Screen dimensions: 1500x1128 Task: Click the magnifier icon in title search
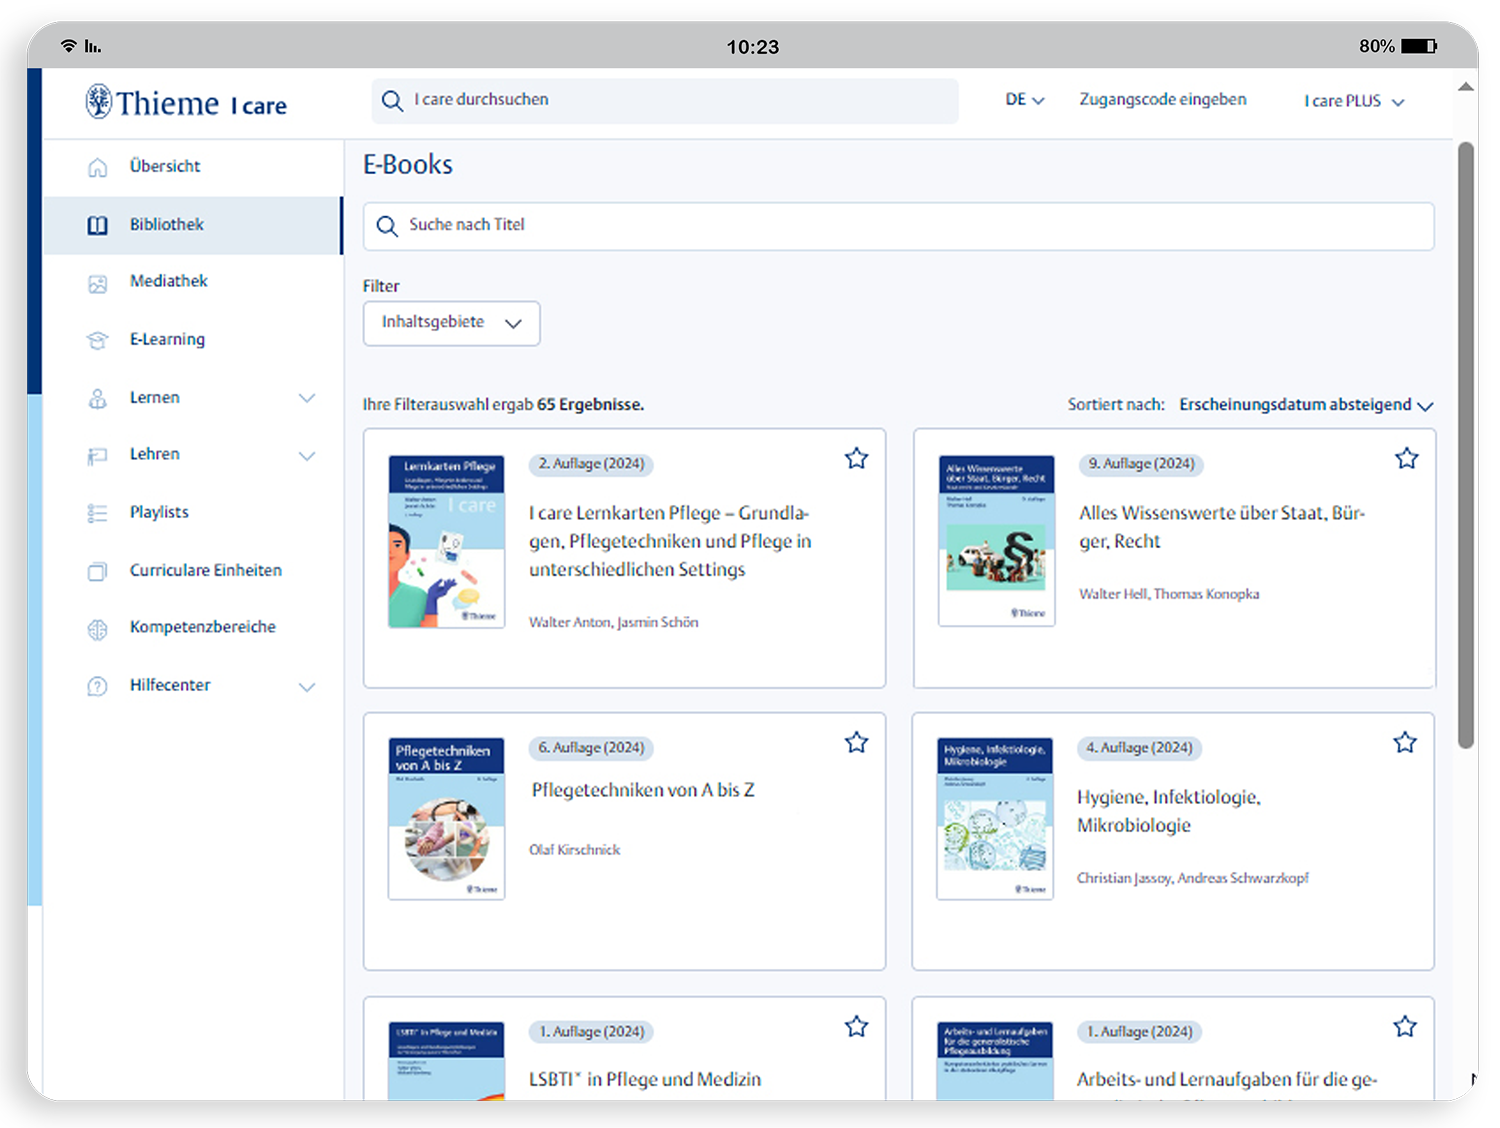387,226
